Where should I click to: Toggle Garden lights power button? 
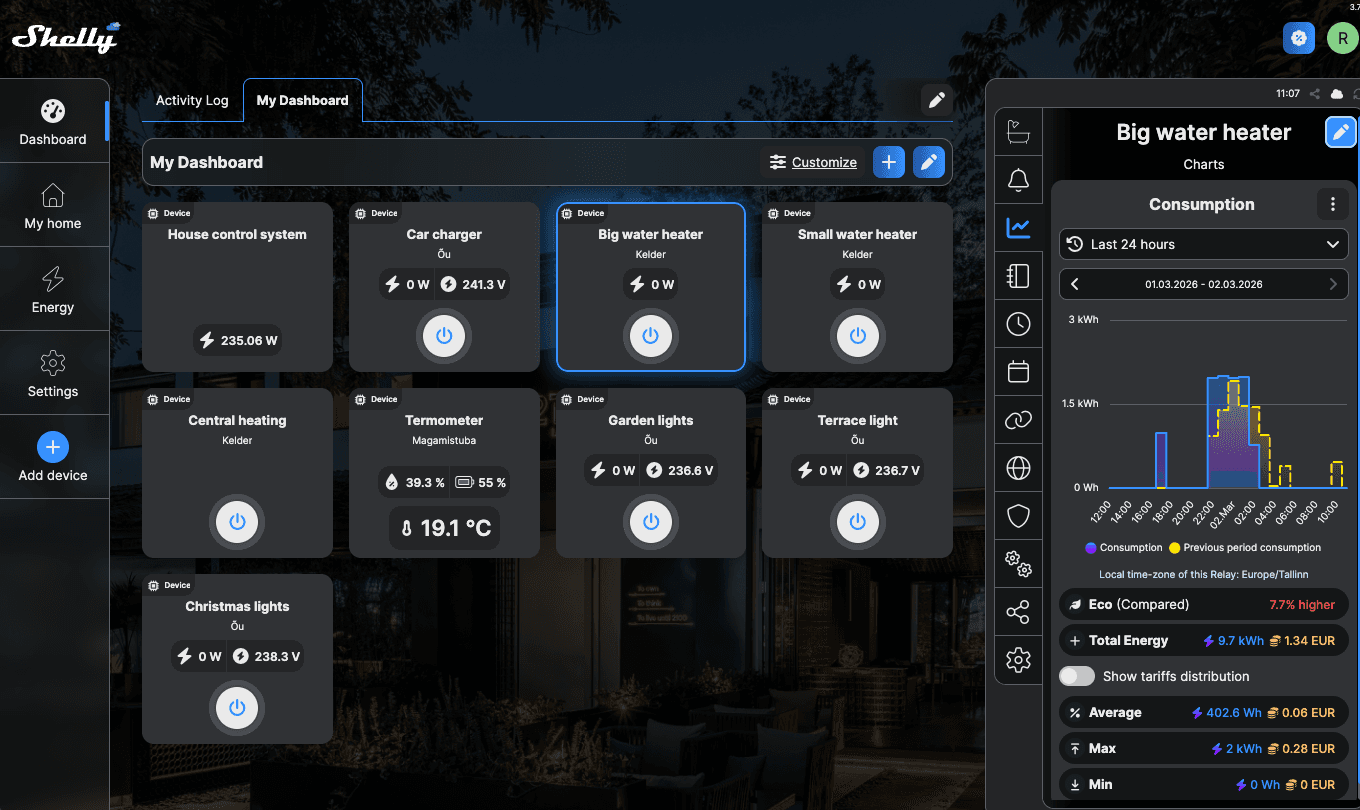[651, 522]
